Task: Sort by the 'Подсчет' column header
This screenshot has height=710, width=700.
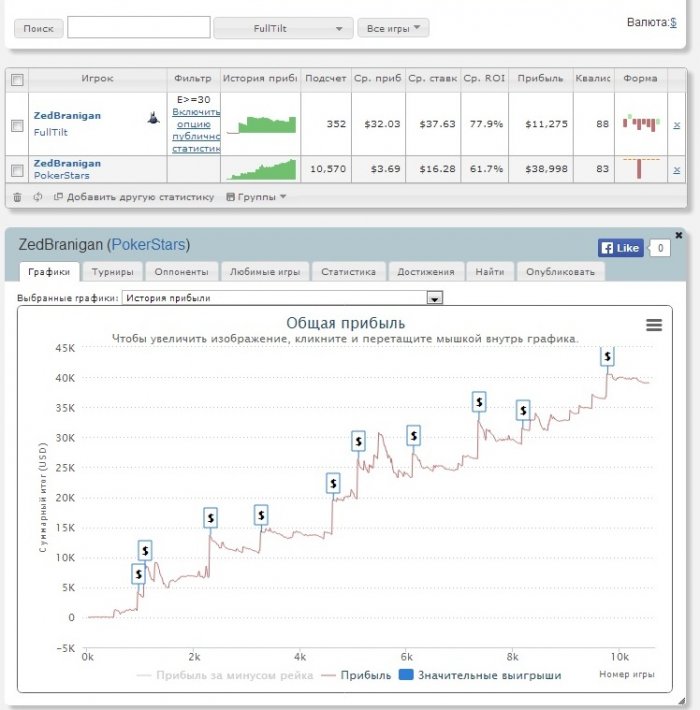Action: (326, 78)
